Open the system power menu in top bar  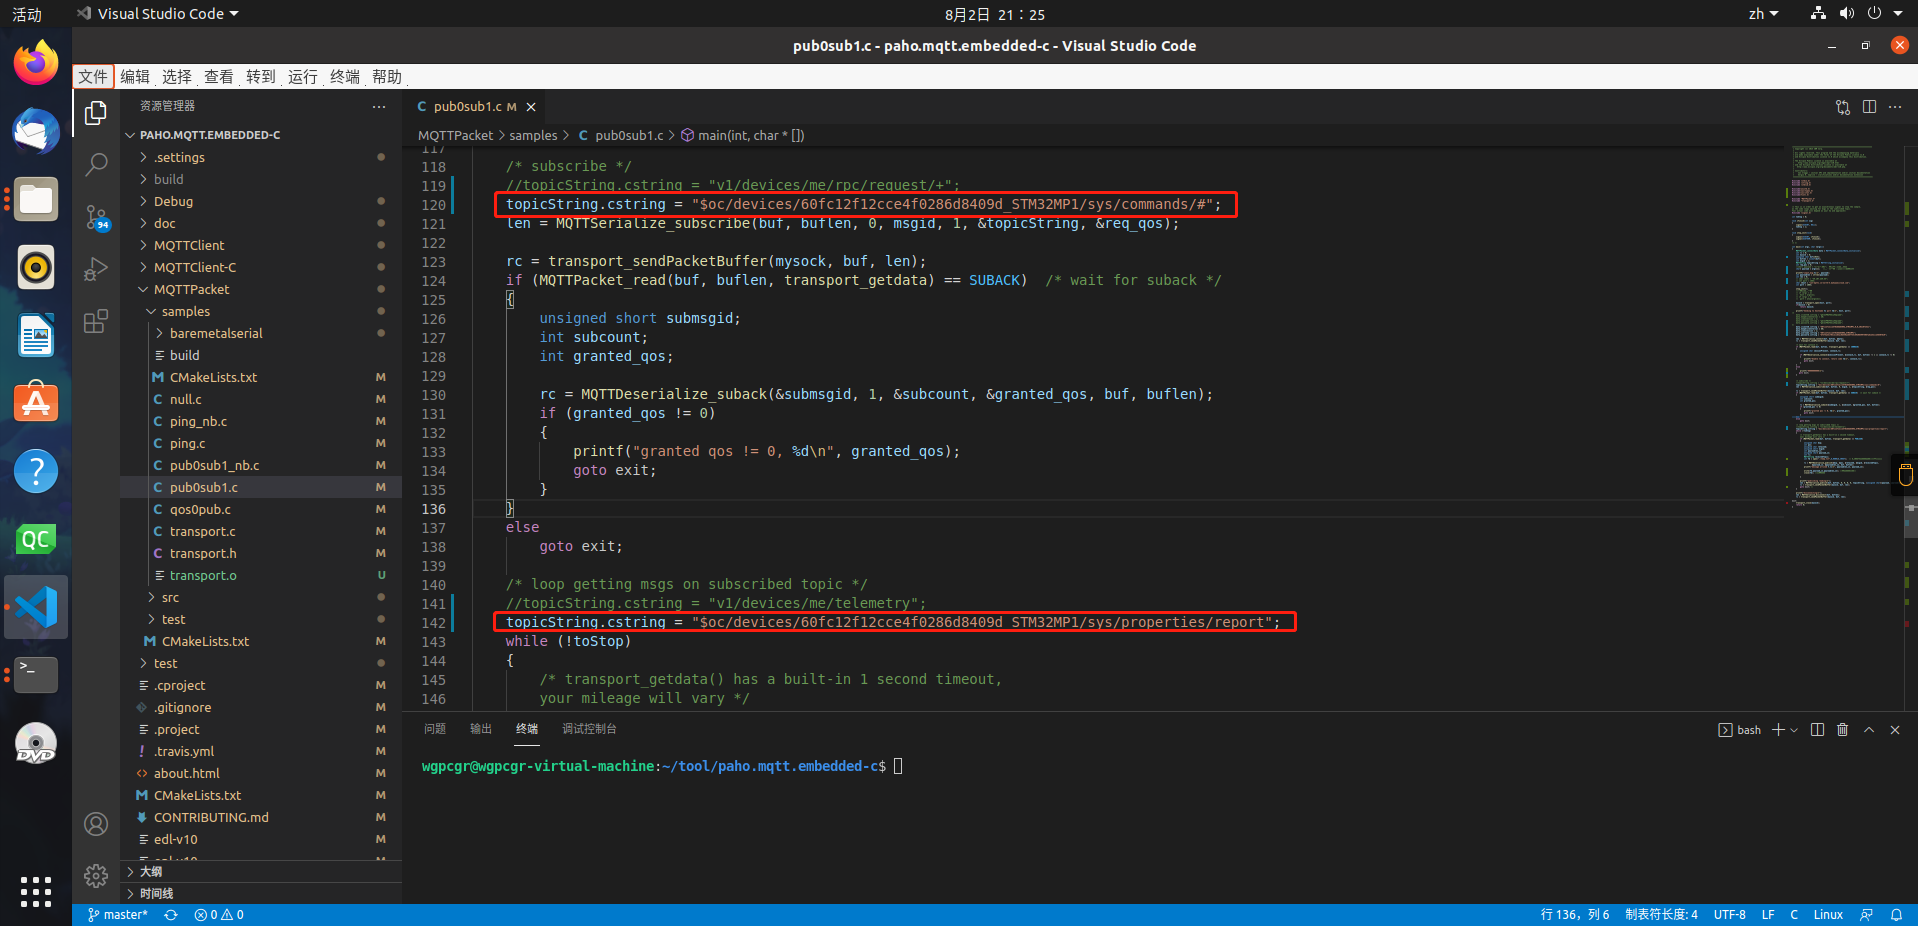(1882, 14)
